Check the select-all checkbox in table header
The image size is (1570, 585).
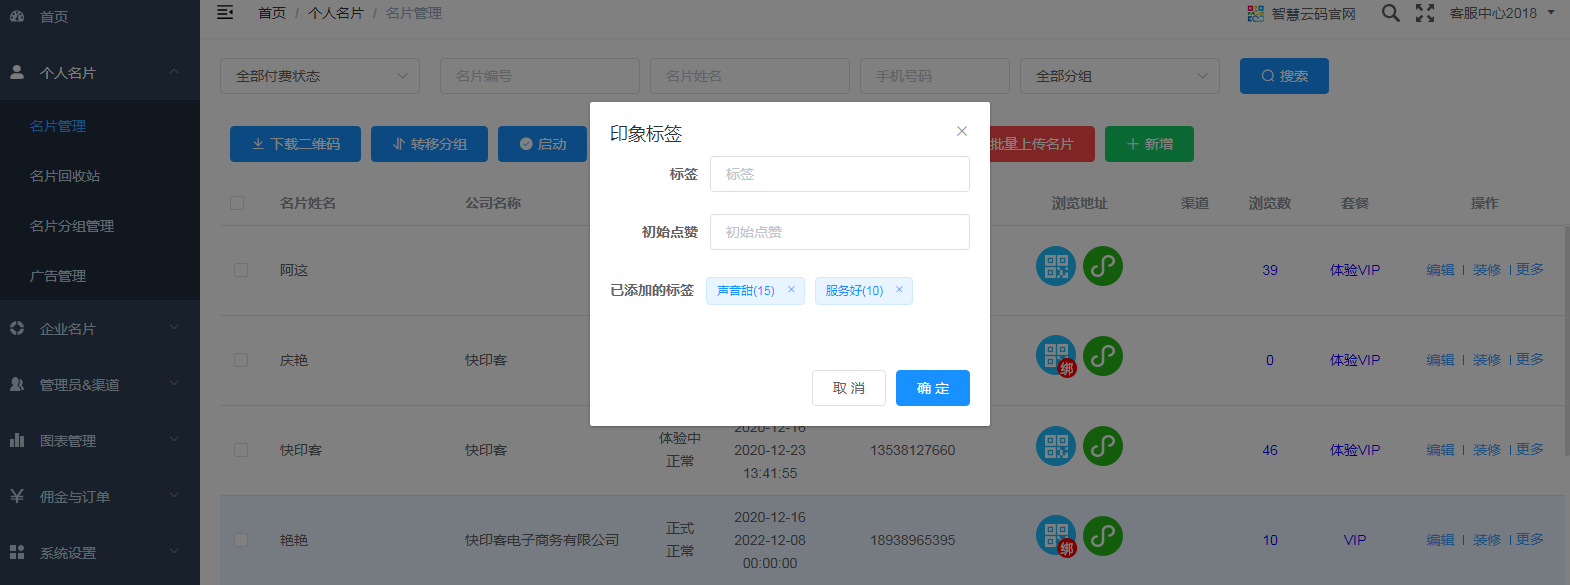(x=237, y=203)
